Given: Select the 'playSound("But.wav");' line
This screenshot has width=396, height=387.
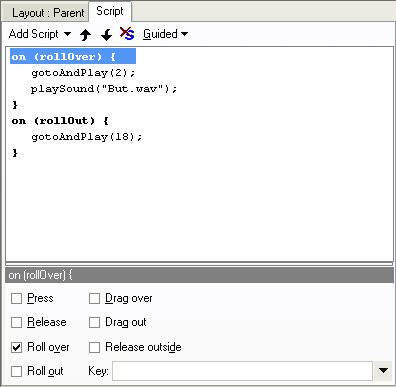Looking at the screenshot, I should (104, 89).
